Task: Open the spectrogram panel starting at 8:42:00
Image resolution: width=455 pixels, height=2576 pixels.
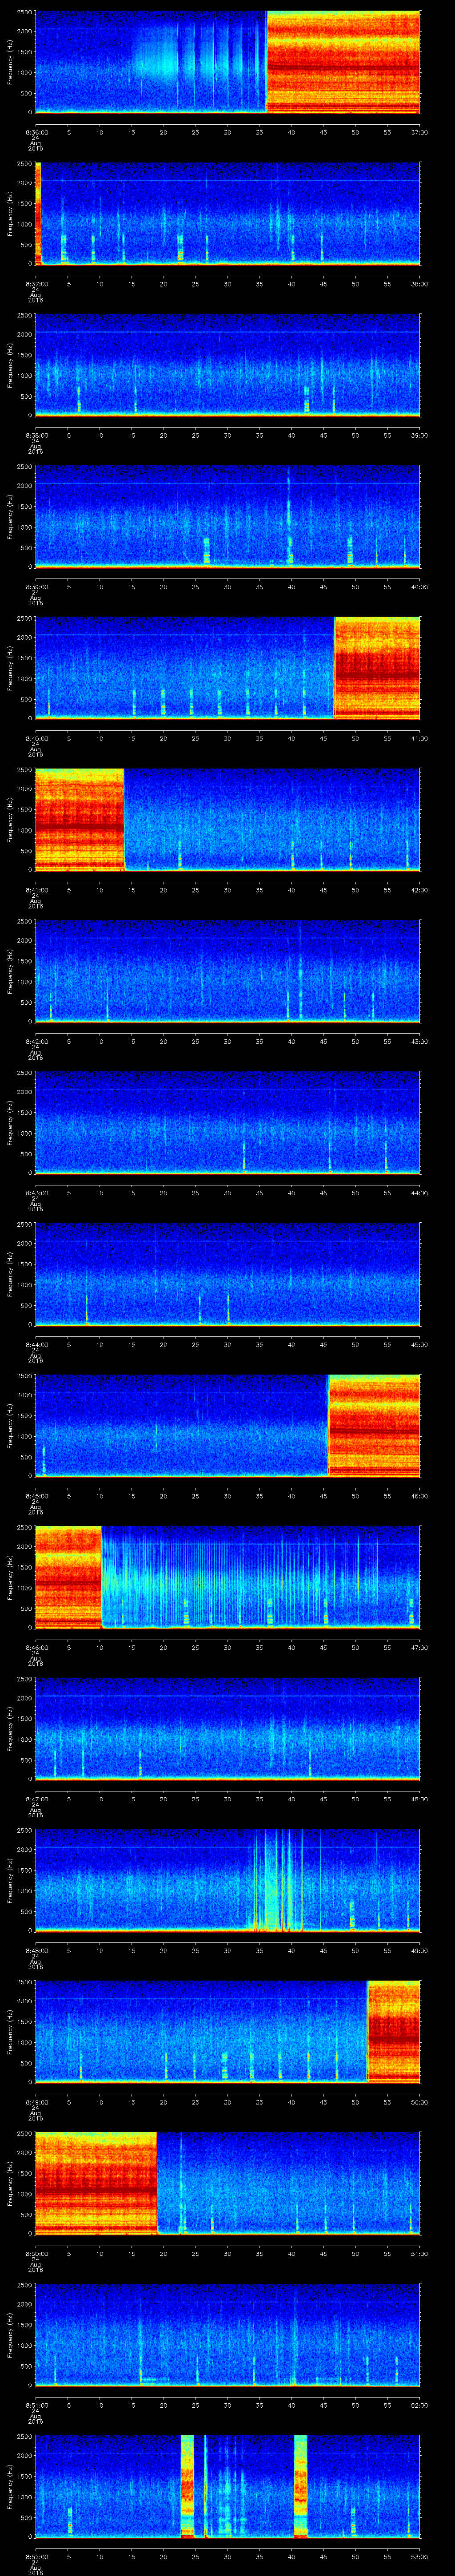Action: point(227,971)
